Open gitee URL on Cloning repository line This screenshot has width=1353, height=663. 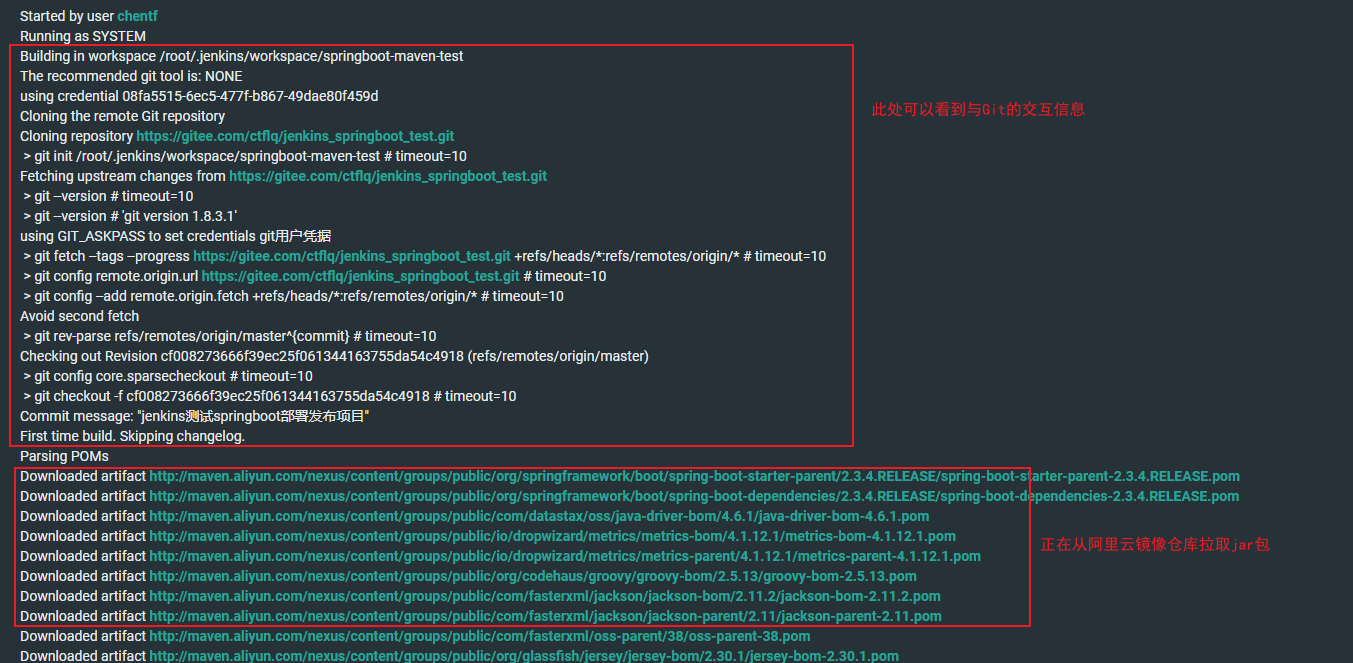click(x=295, y=136)
